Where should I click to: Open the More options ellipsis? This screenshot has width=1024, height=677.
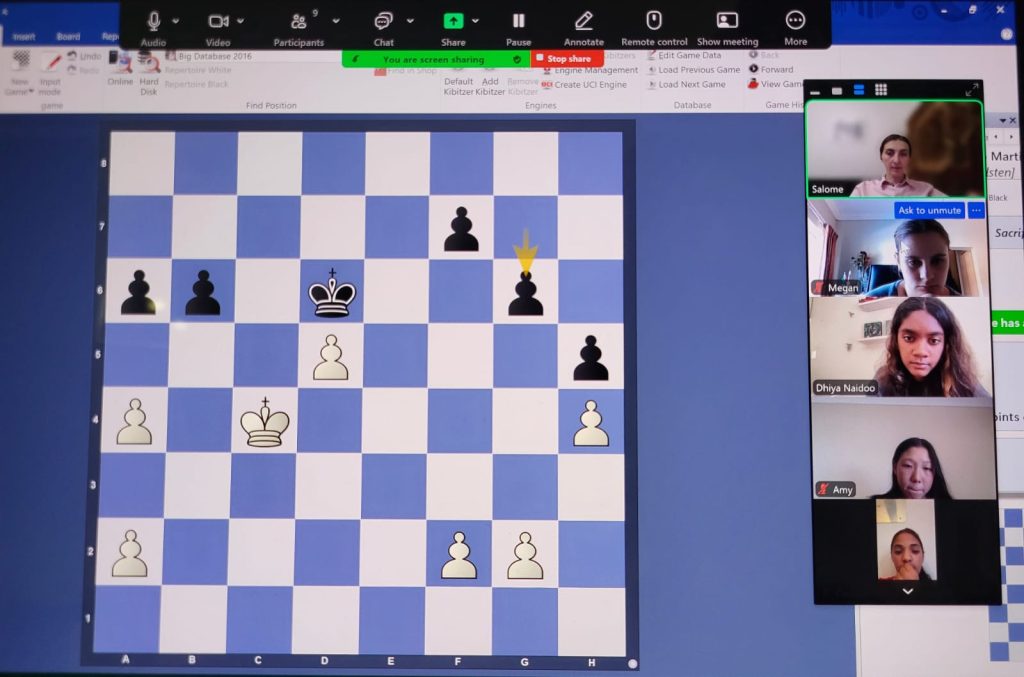[795, 21]
